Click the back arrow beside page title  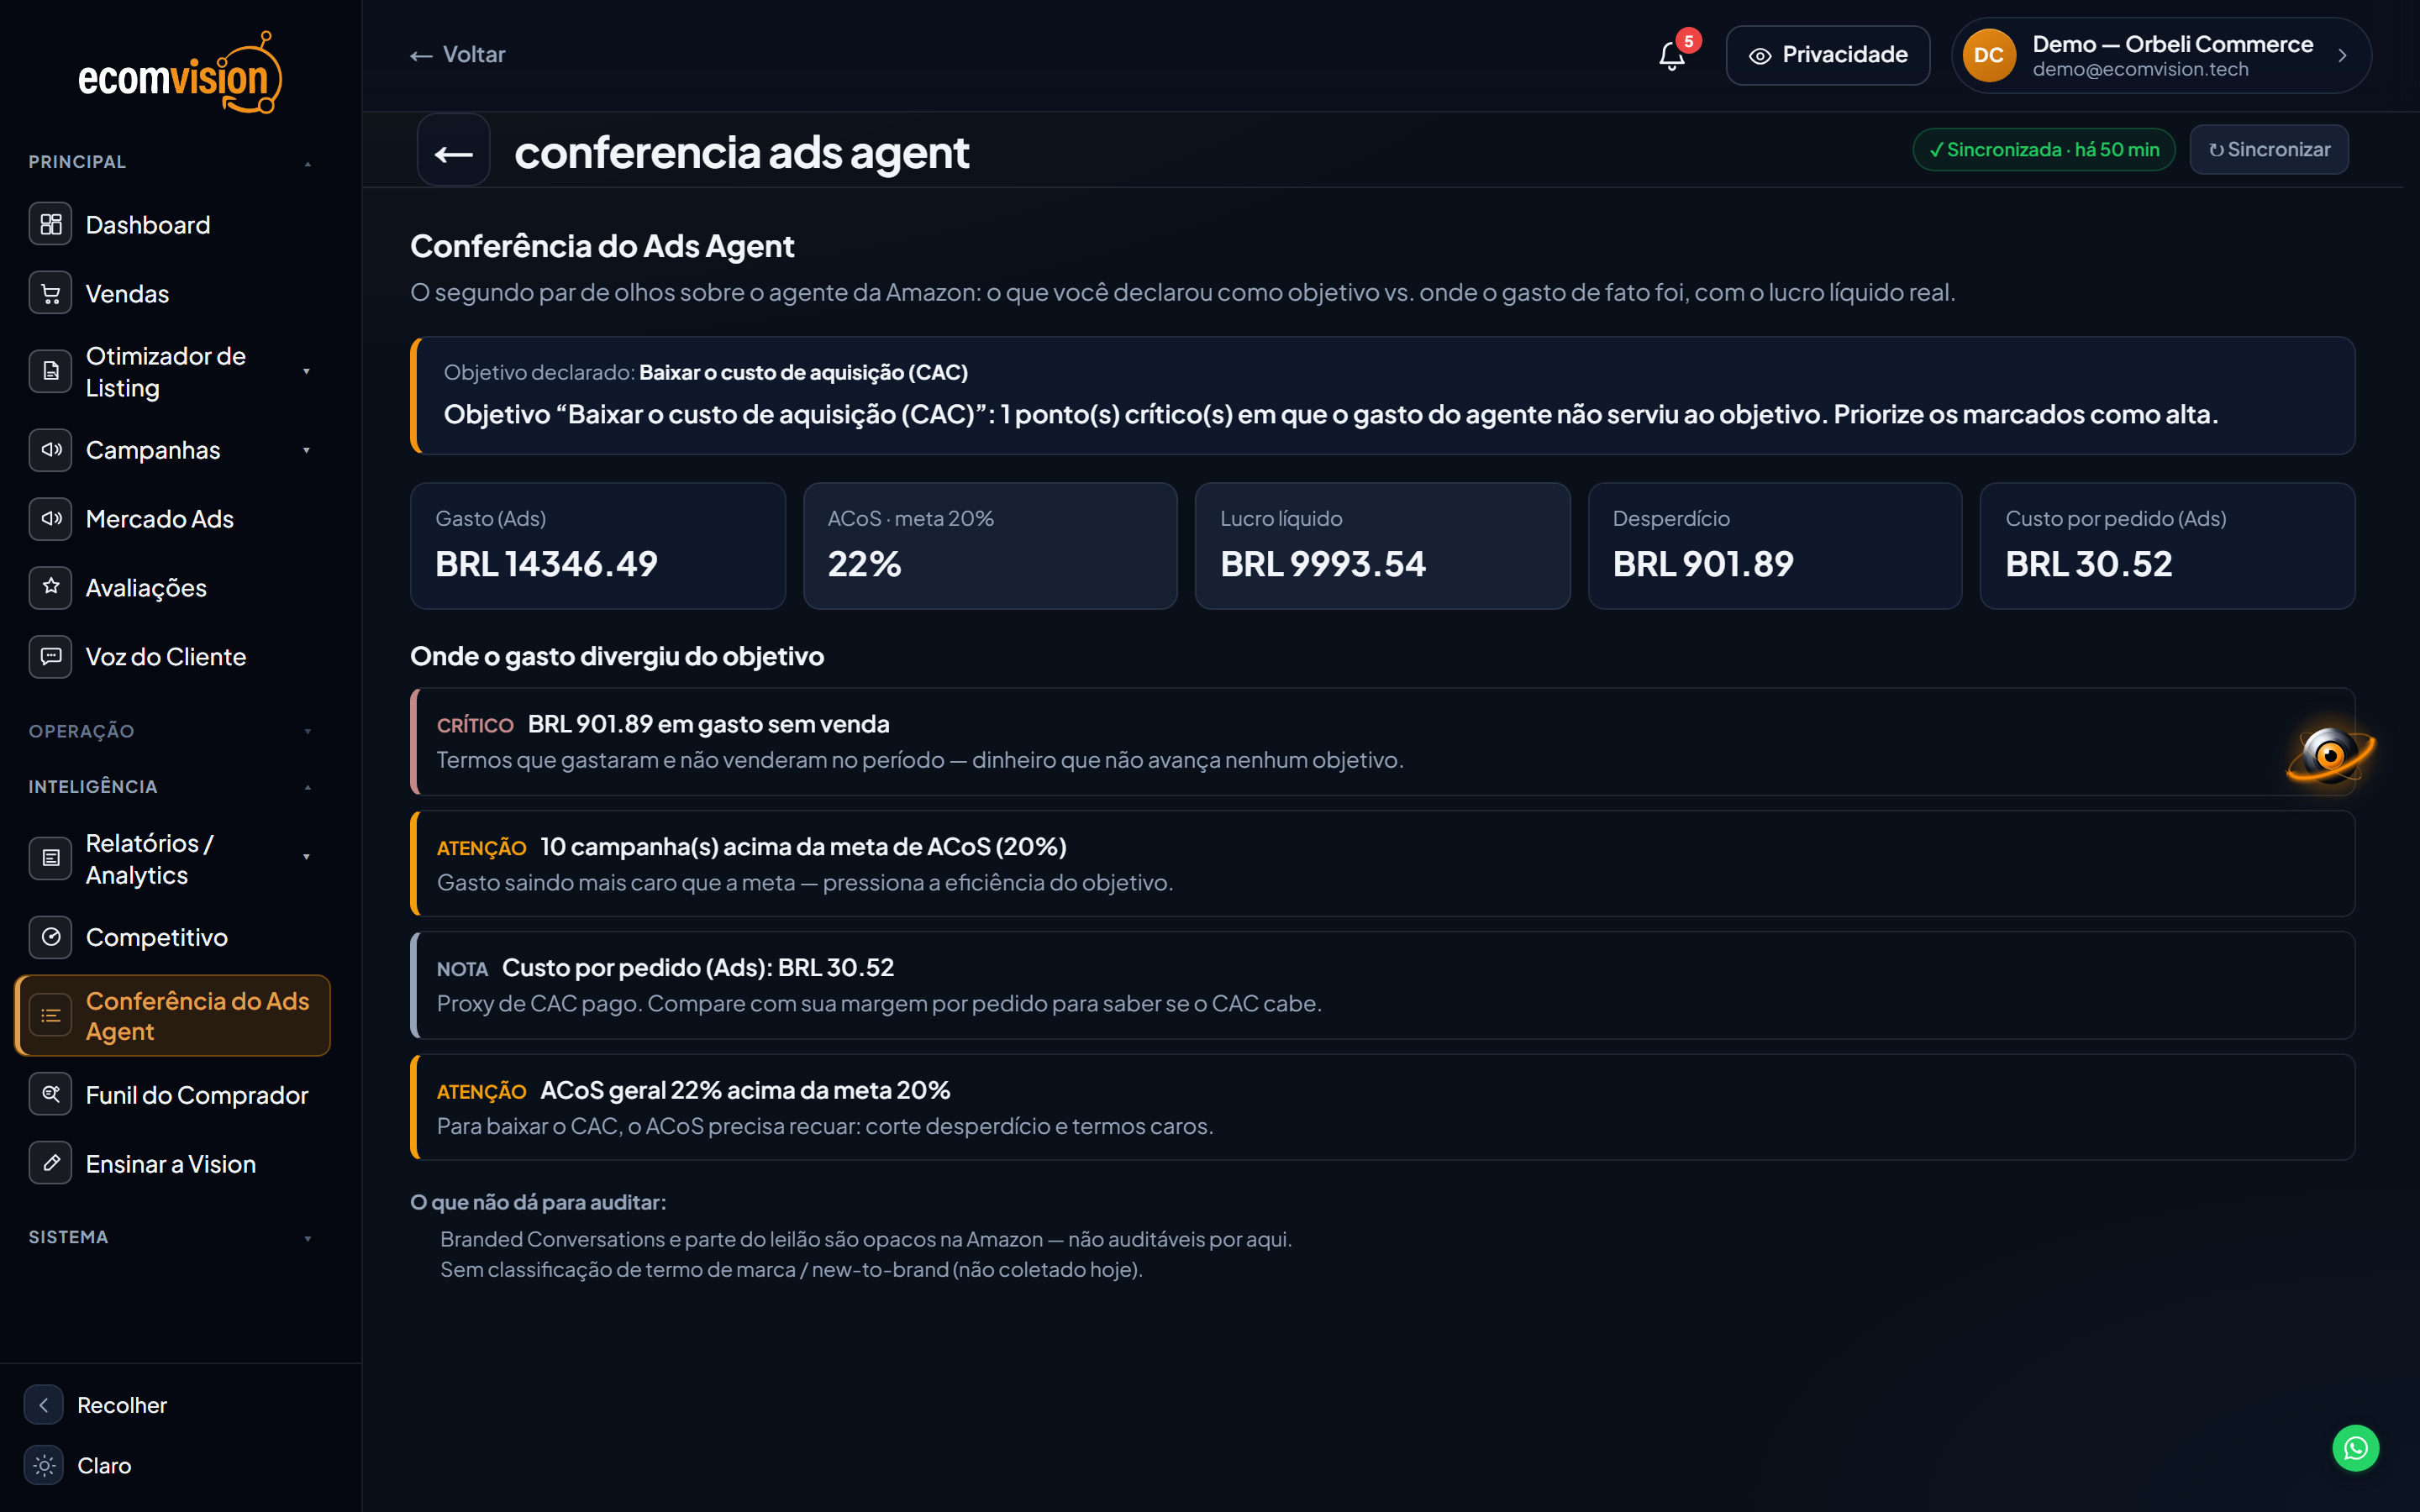(x=453, y=151)
